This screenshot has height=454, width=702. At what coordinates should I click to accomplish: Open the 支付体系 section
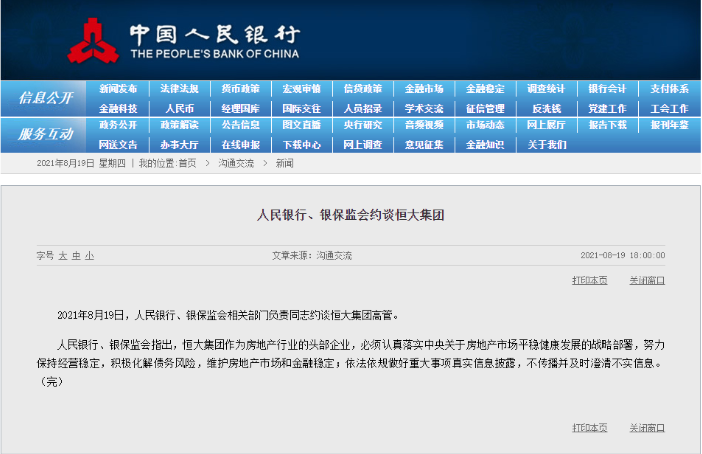(669, 89)
